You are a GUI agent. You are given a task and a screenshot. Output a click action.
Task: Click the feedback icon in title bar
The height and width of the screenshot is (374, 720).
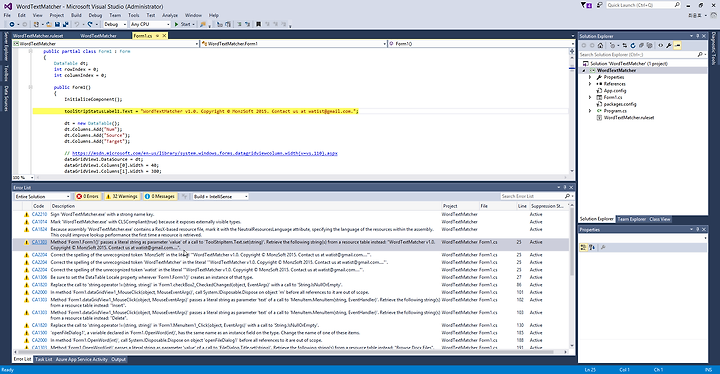point(600,5)
